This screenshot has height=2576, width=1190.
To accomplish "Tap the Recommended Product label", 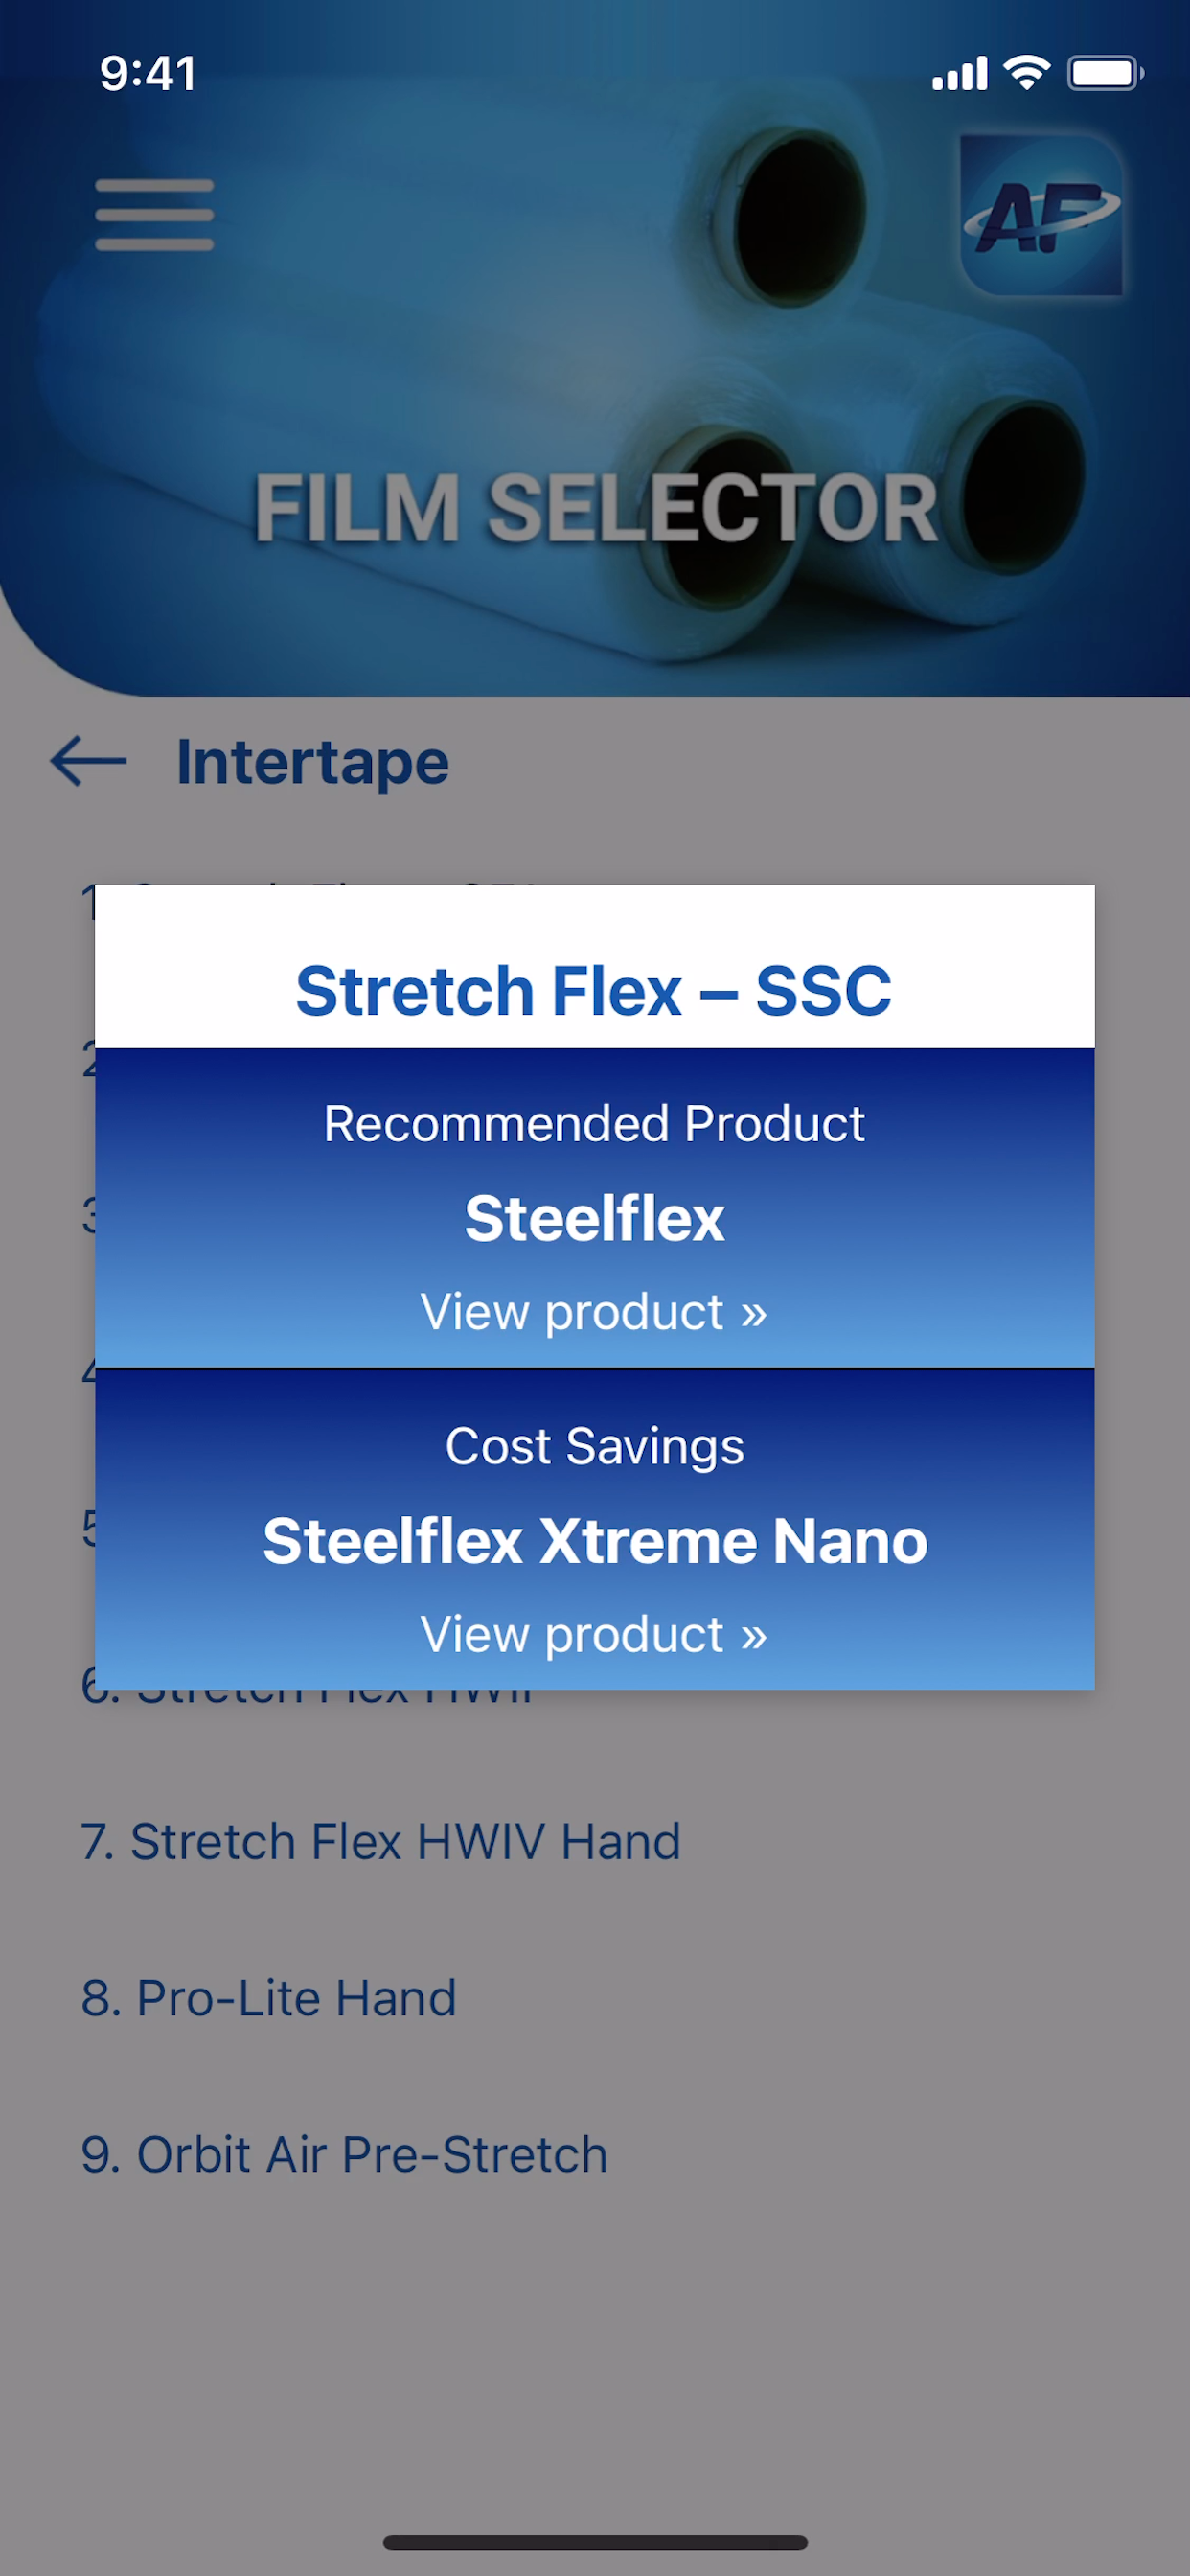I will pos(594,1123).
